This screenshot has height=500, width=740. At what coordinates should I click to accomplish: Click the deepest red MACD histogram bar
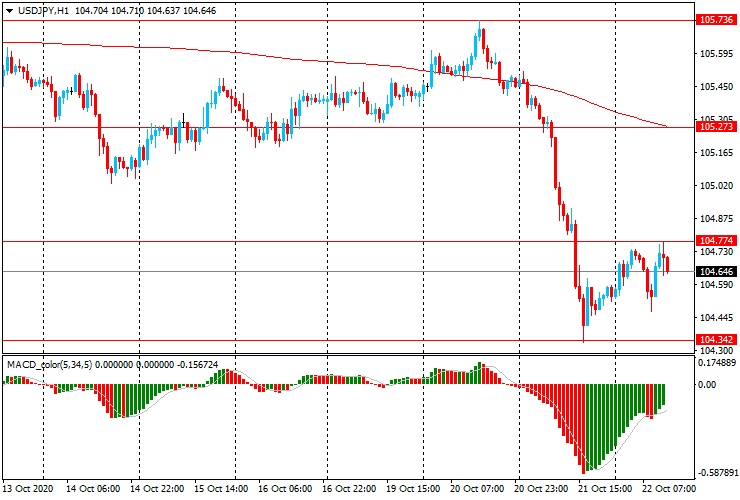pyautogui.click(x=583, y=429)
